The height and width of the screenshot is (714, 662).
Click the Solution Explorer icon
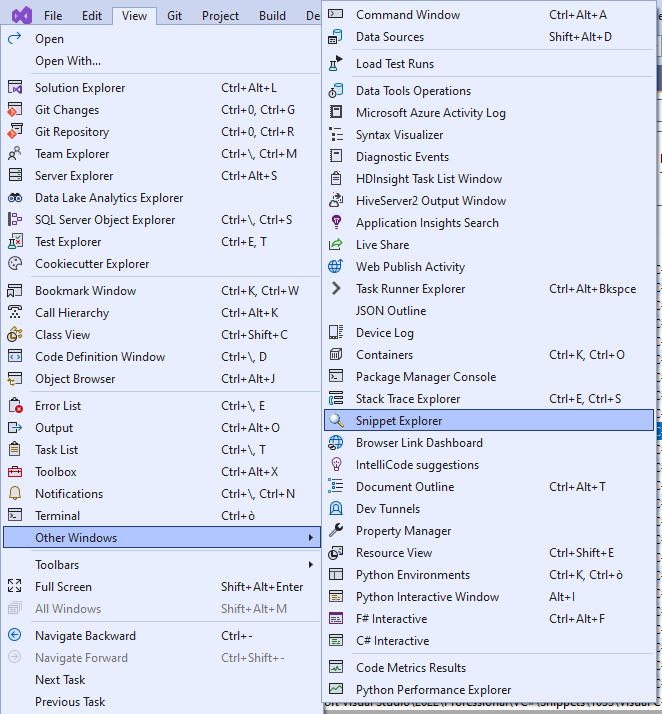click(15, 87)
